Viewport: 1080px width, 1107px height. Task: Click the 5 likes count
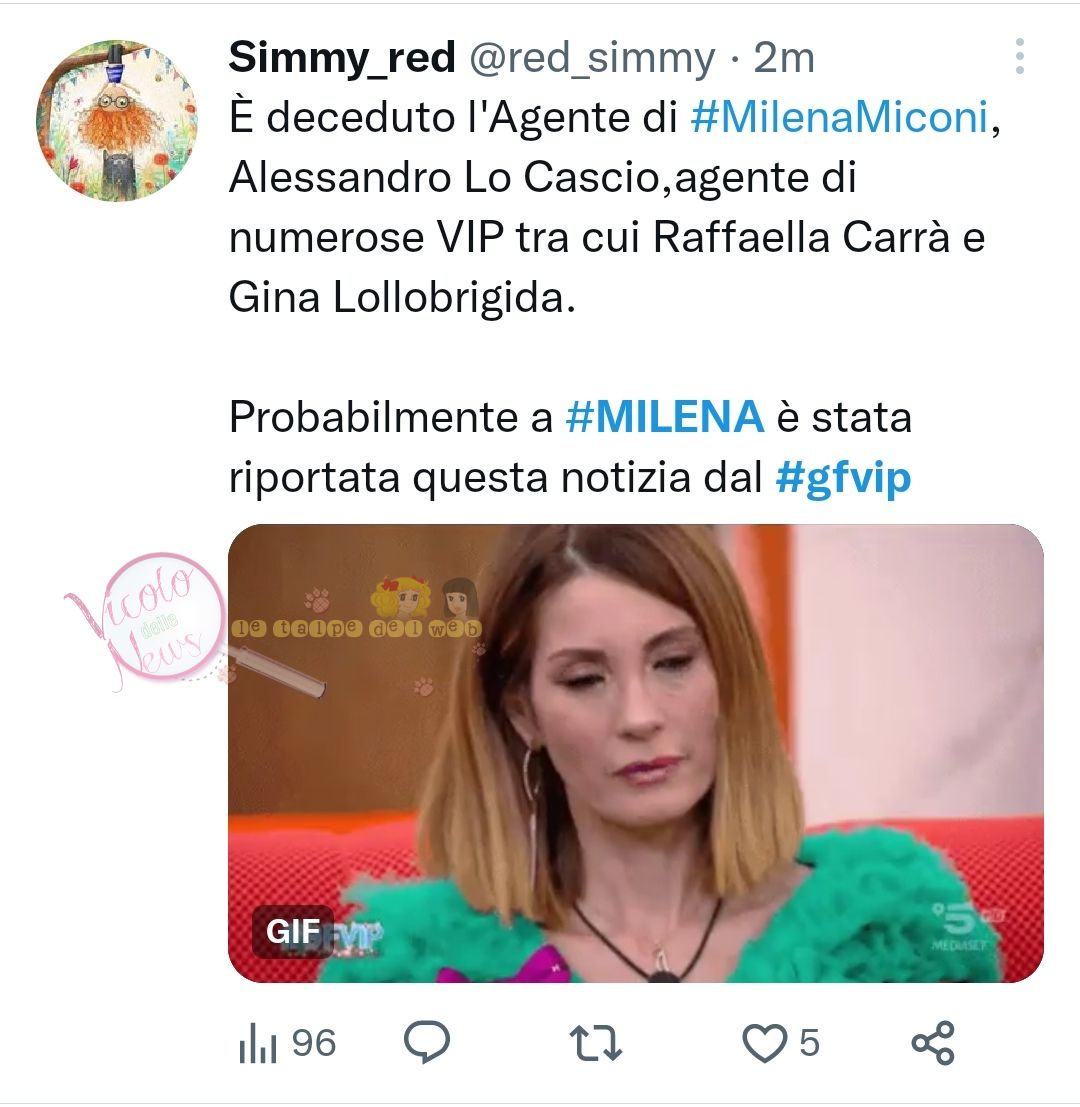pyautogui.click(x=809, y=1043)
